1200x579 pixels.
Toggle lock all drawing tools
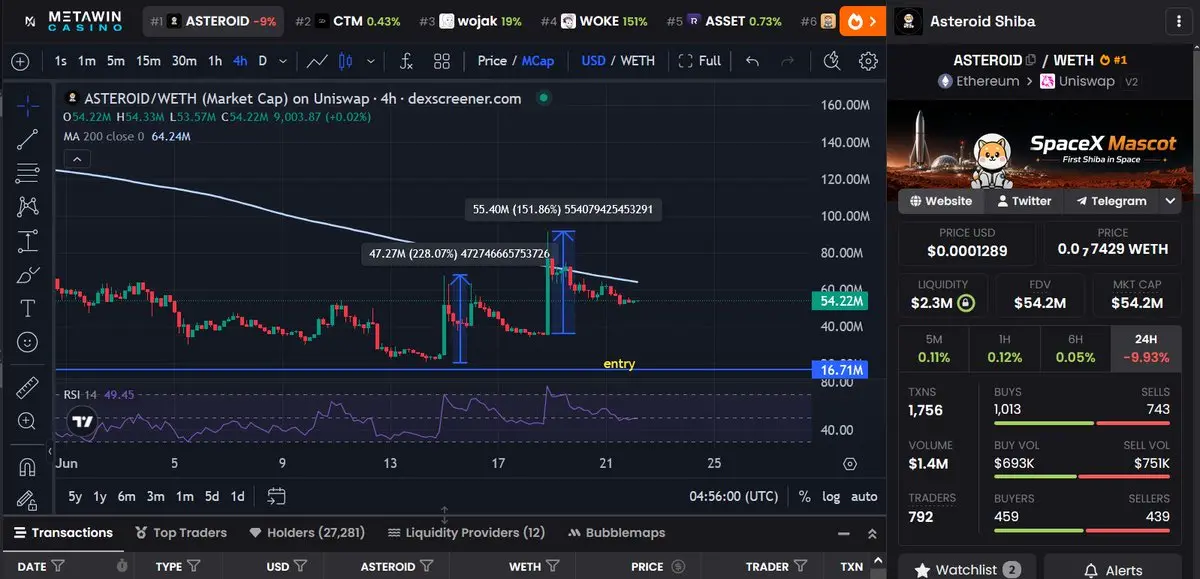[28, 498]
